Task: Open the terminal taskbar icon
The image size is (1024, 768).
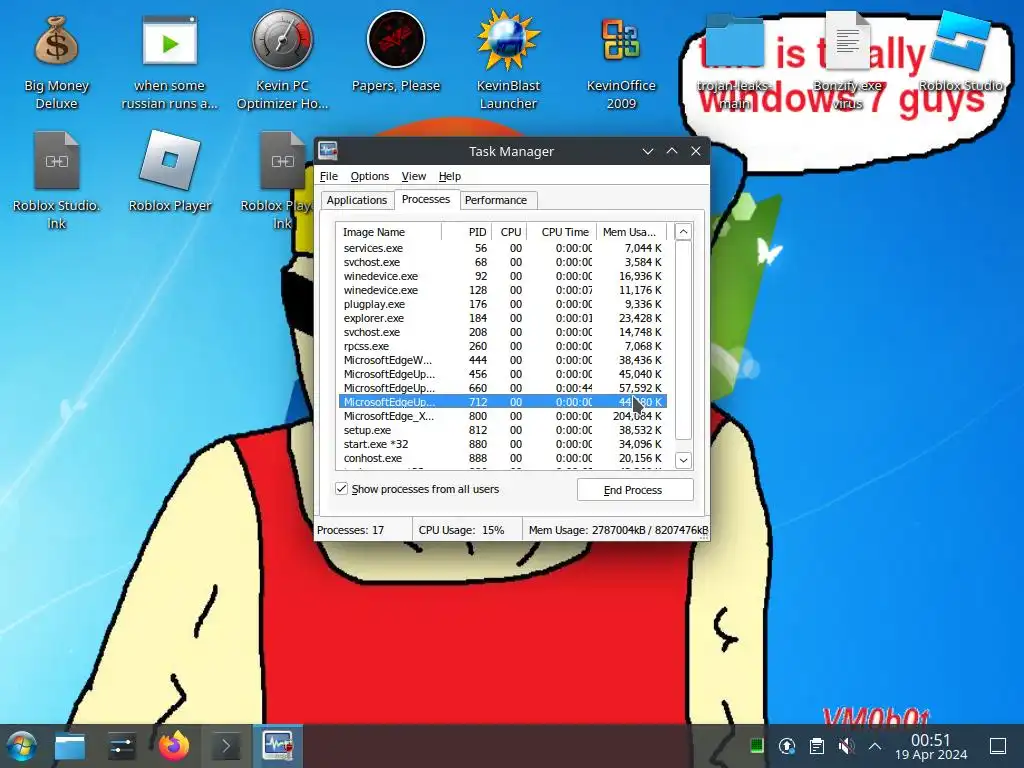Action: coord(226,746)
